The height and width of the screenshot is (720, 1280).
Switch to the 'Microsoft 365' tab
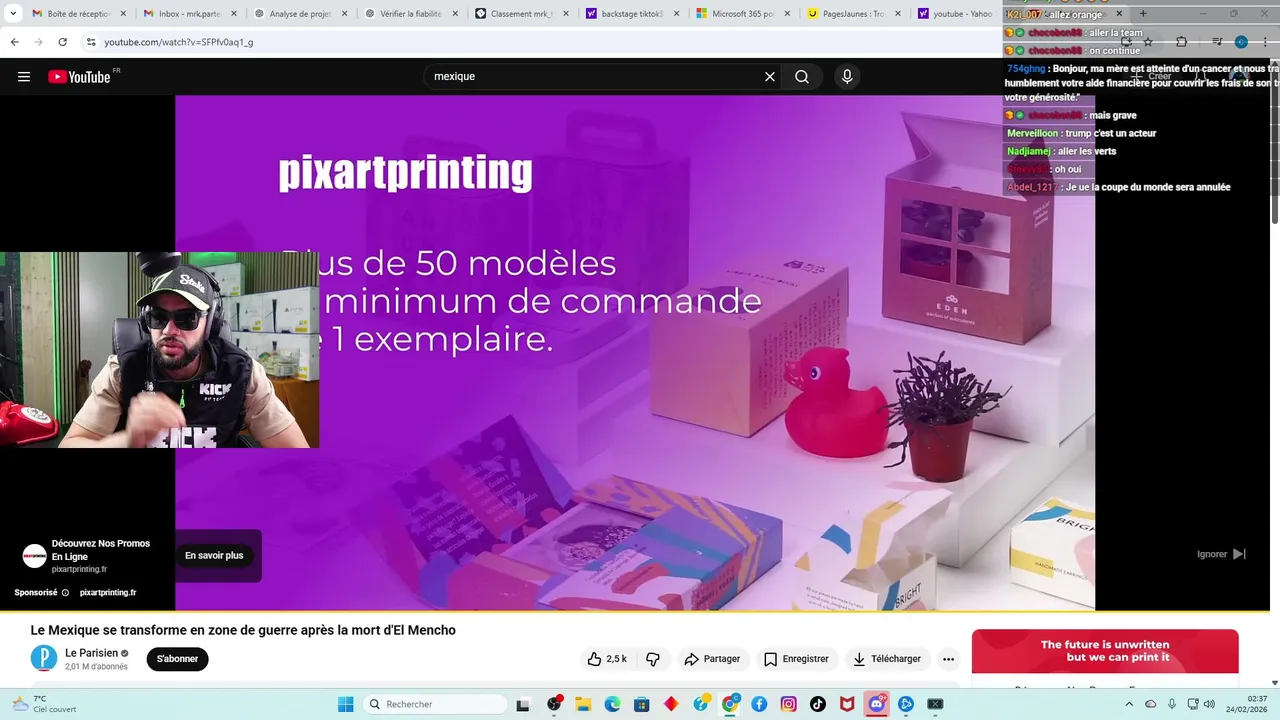[734, 14]
